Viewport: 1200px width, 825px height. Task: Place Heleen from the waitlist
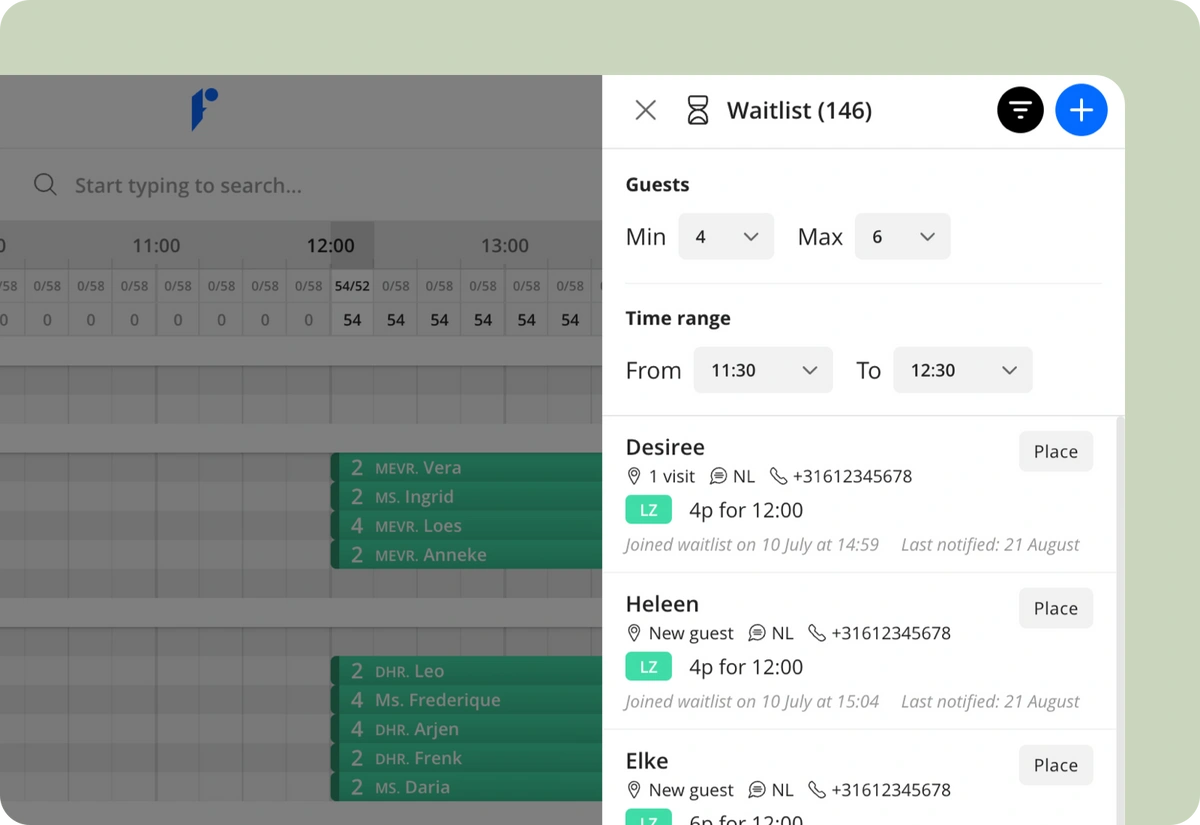point(1056,609)
